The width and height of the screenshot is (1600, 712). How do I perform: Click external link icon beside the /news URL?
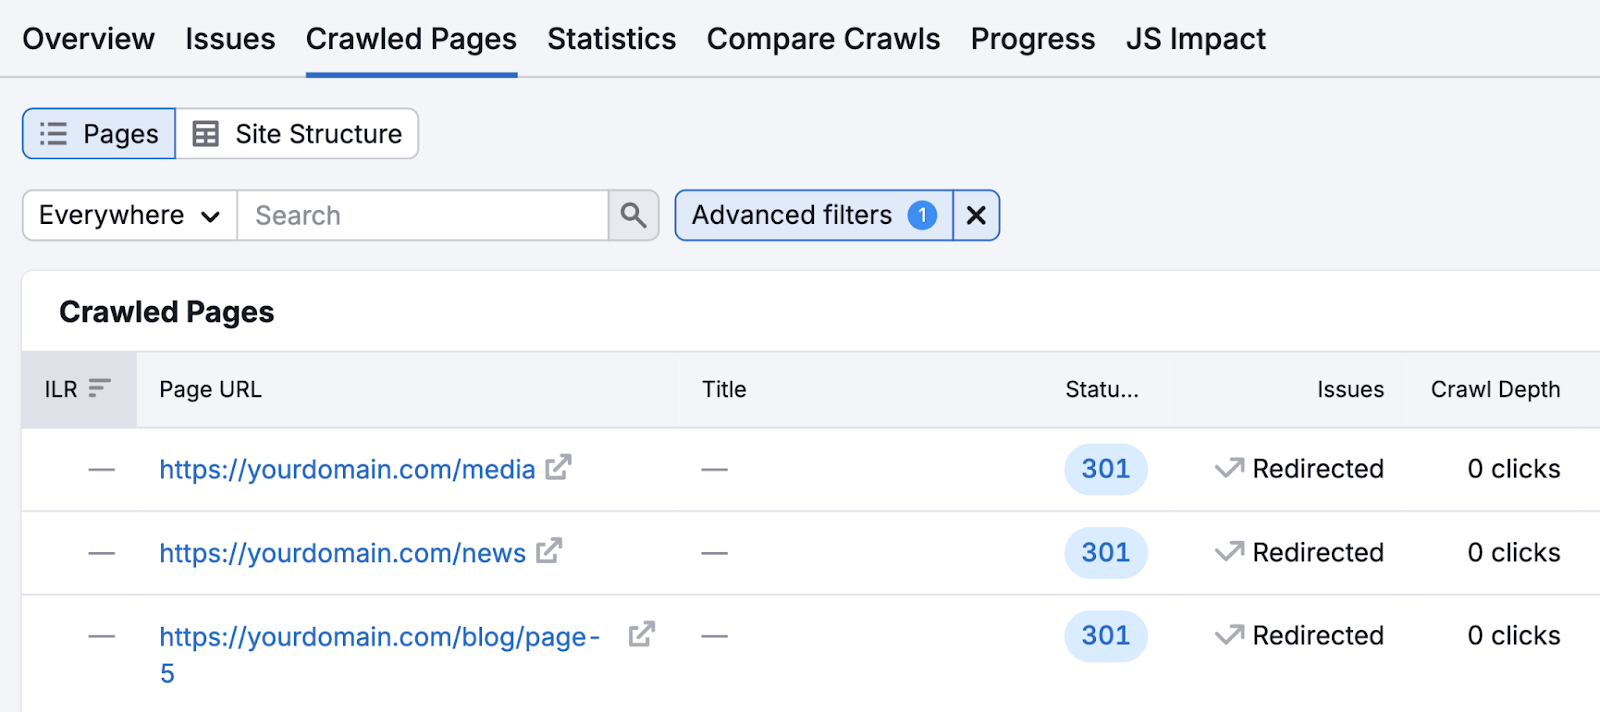click(551, 550)
